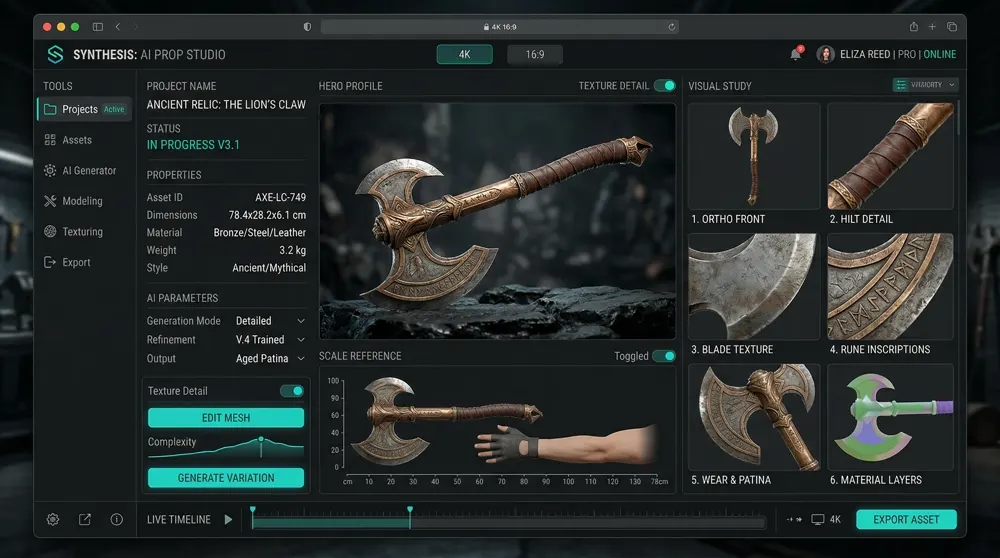This screenshot has height=558, width=1000.
Task: Select the Modeling crossed-tools icon
Action: coord(50,201)
